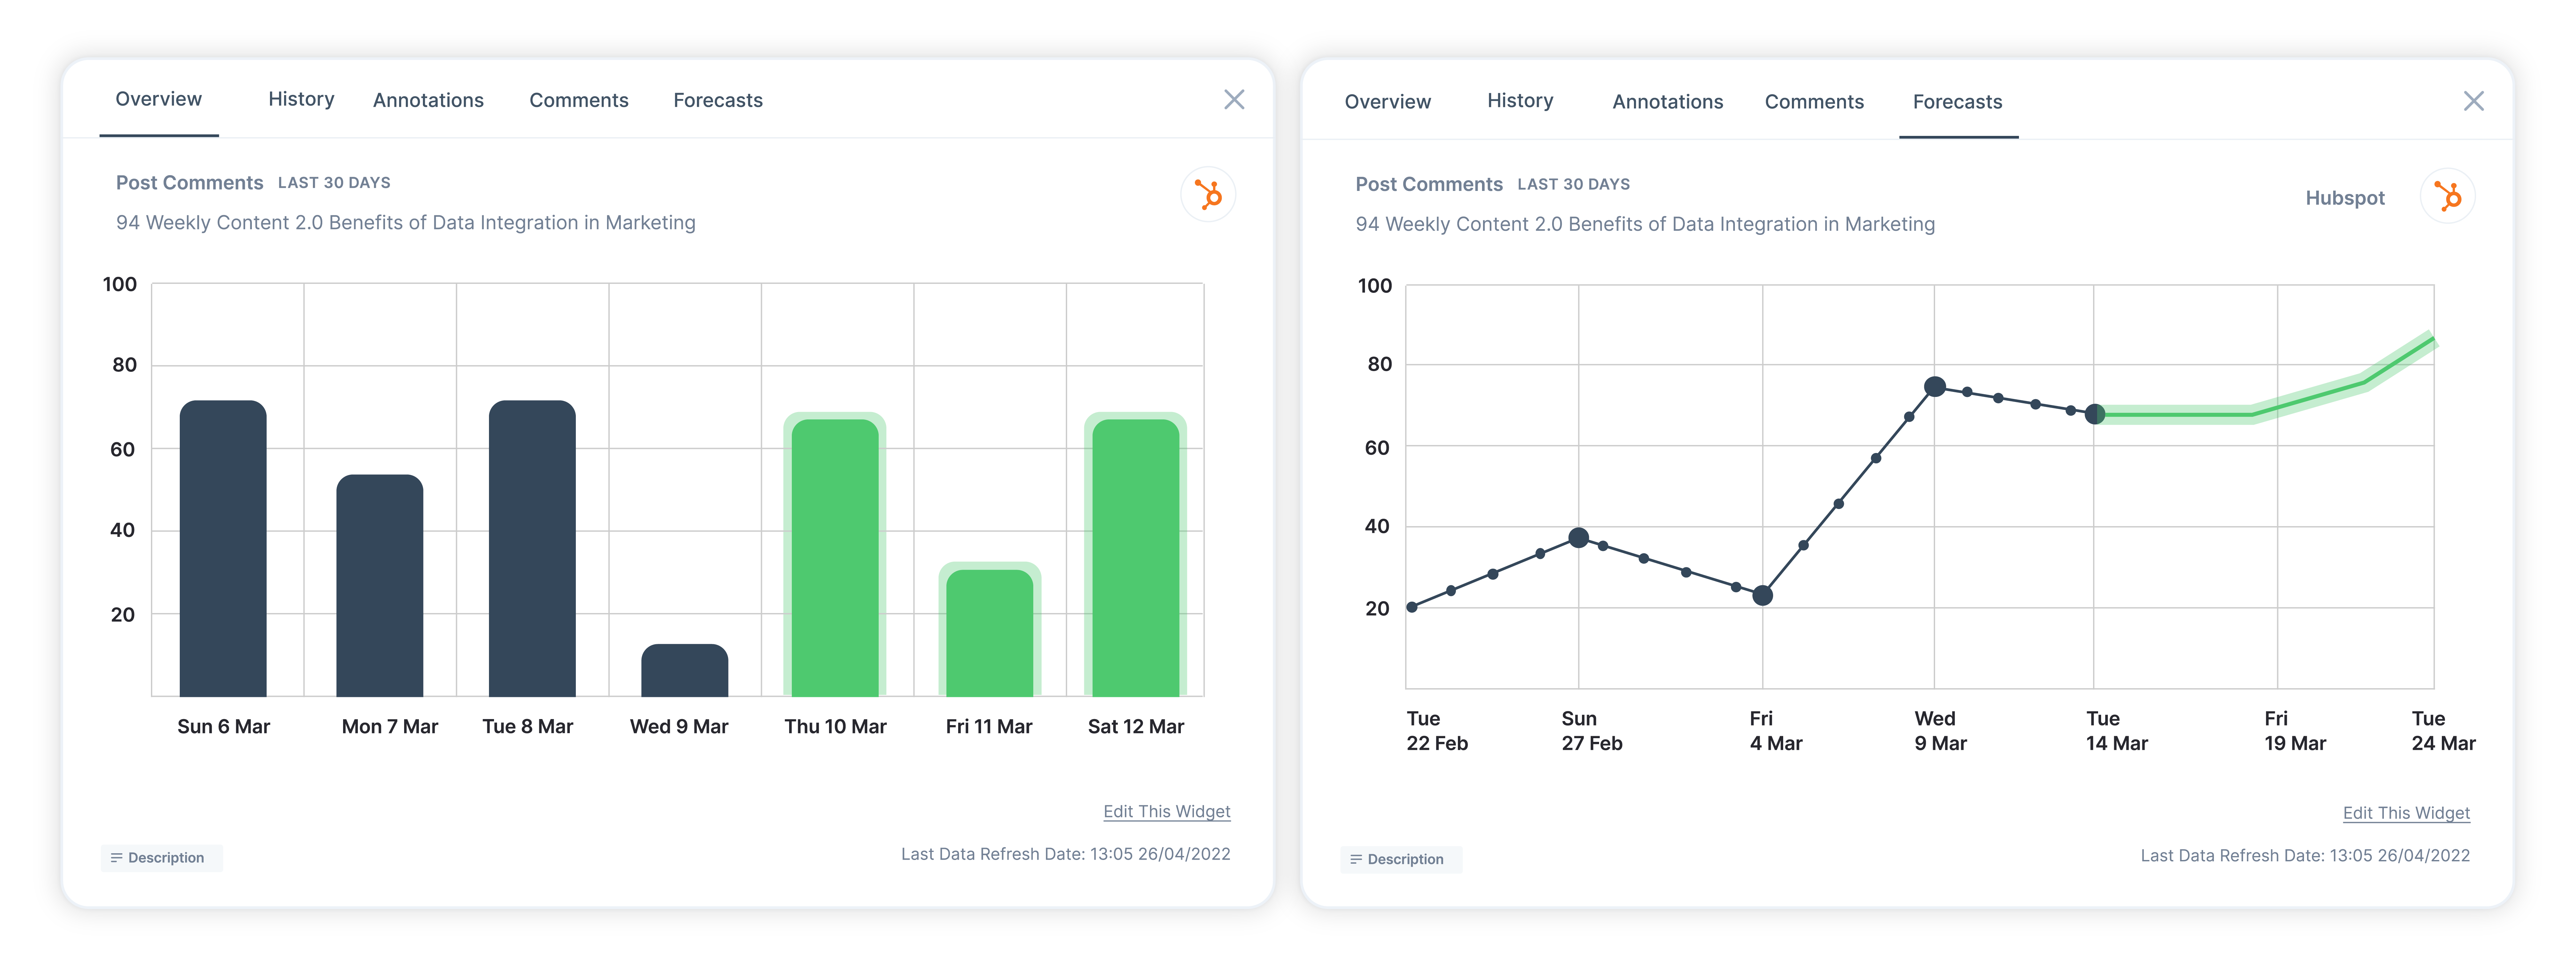Click LAST 30 DAYS label in left panel
Image resolution: width=2576 pixels, height=964 pixels.
334,183
